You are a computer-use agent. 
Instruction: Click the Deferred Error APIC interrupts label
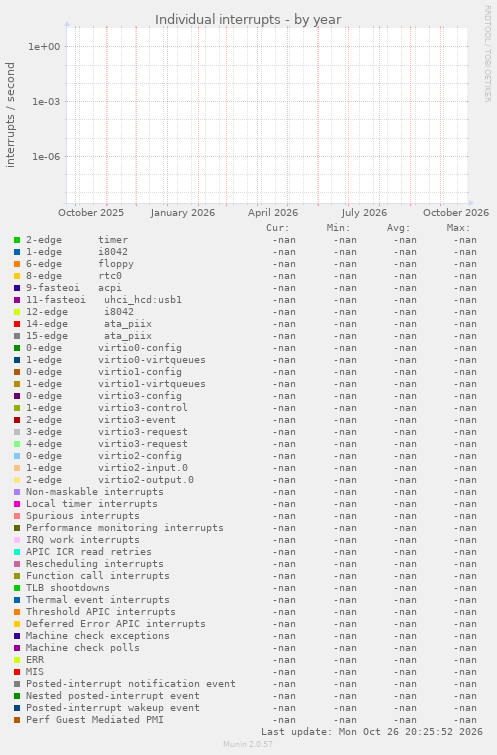point(116,624)
